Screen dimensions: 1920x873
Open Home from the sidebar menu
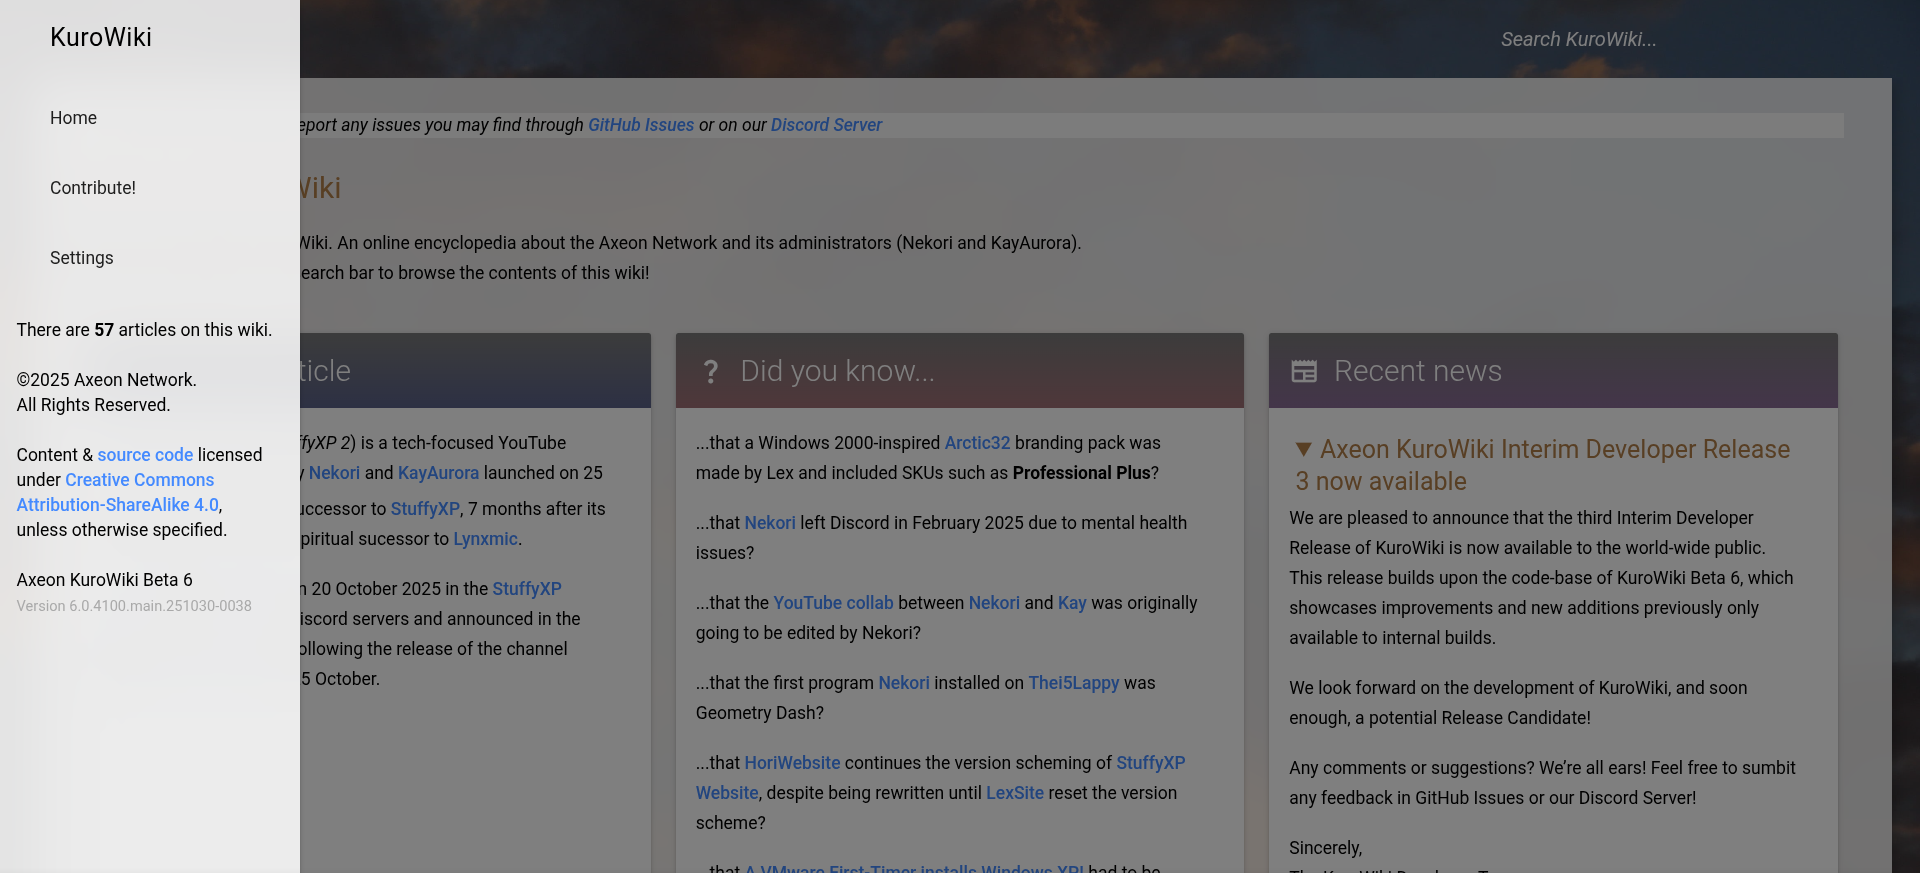[x=73, y=118]
